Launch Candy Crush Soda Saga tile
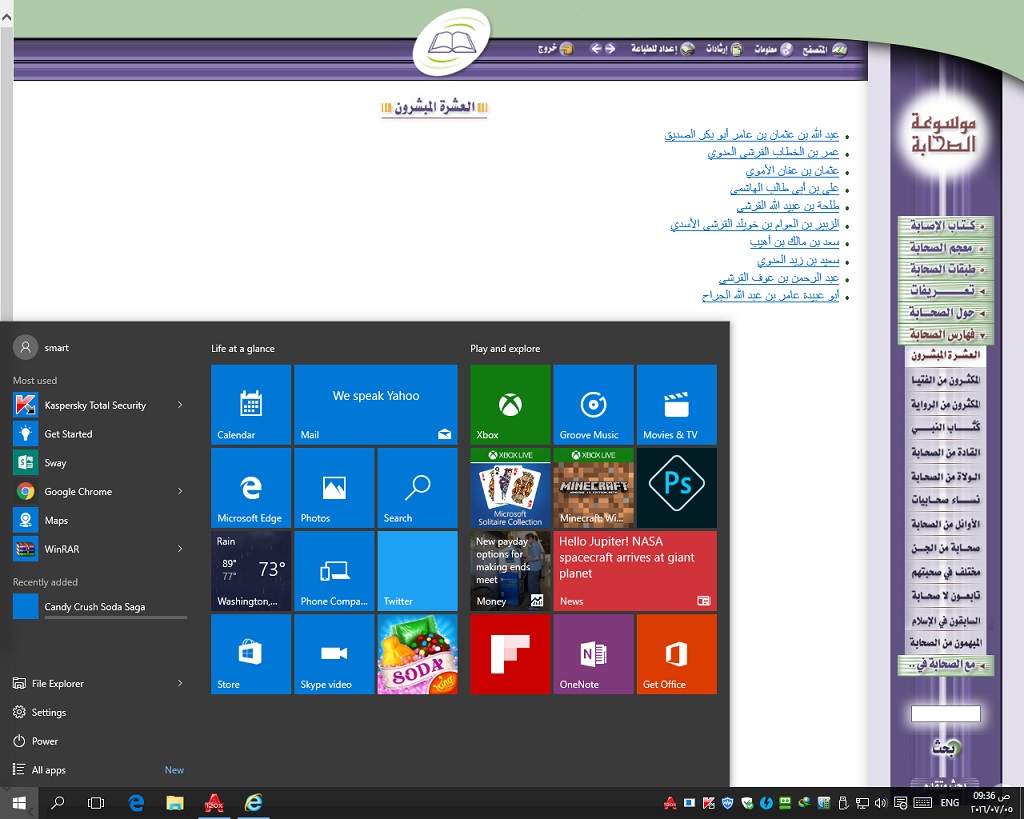The width and height of the screenshot is (1024, 819). point(417,654)
